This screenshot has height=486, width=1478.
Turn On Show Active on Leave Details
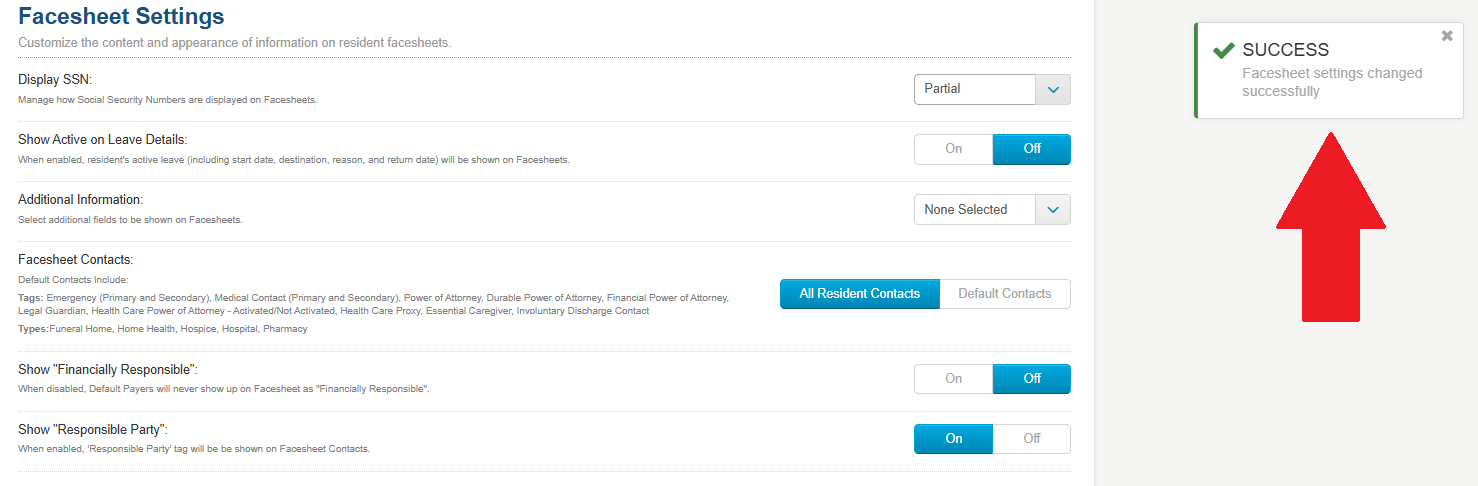pyautogui.click(x=953, y=149)
